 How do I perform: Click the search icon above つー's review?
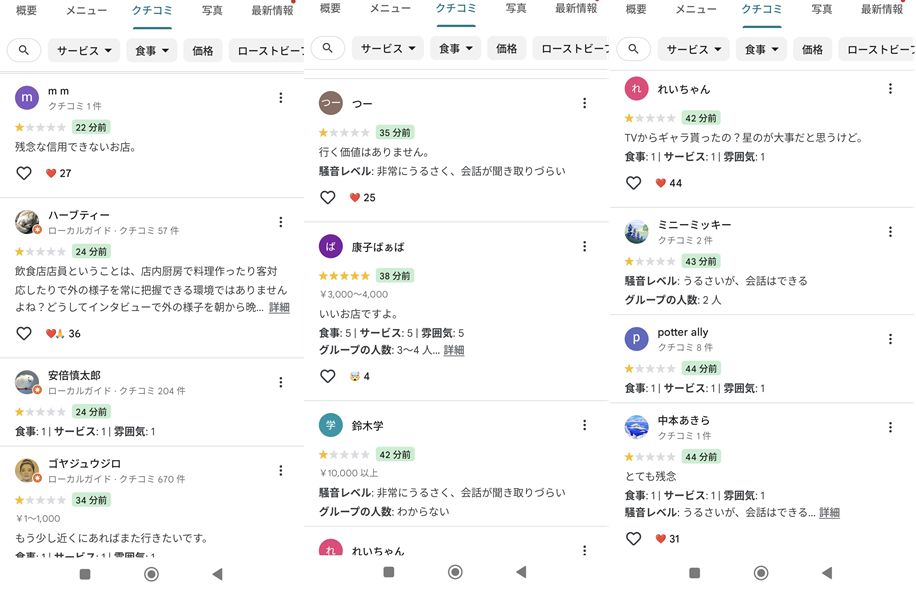tap(328, 47)
